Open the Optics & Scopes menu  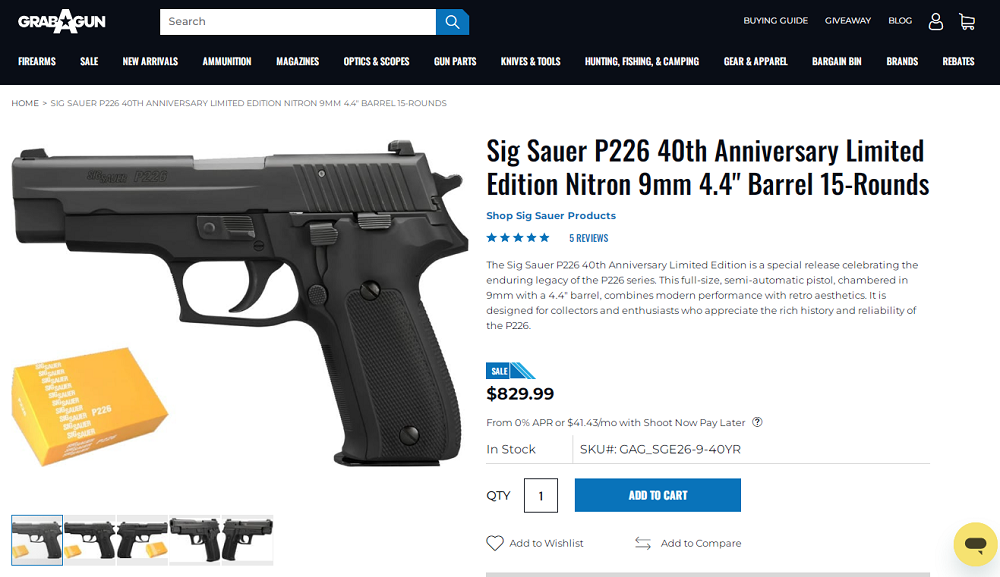(376, 61)
